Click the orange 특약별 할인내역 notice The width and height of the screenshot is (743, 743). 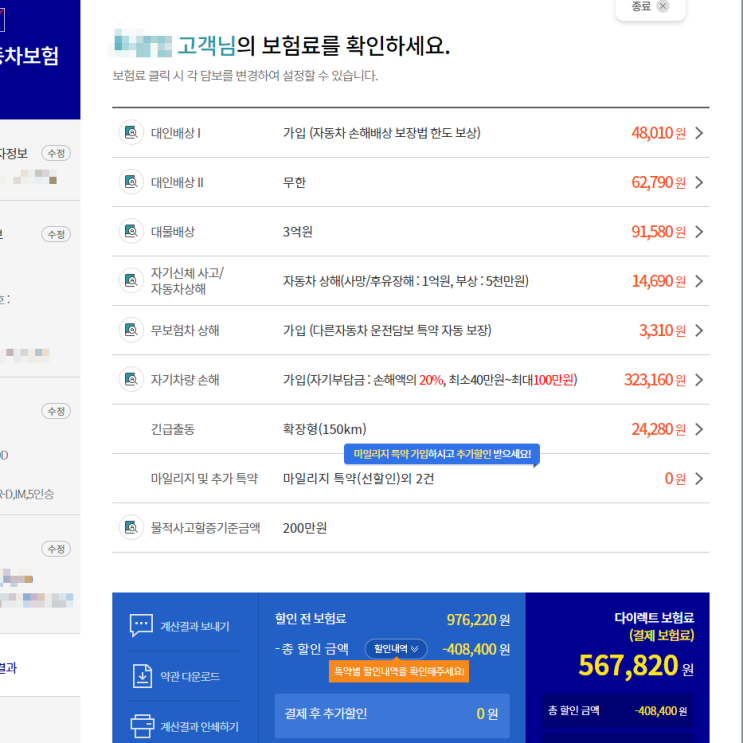point(399,671)
